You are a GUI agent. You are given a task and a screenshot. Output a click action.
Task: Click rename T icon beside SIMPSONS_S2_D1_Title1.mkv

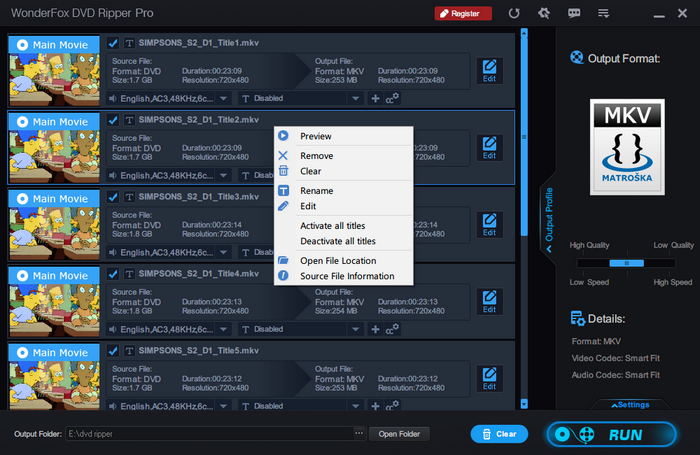129,43
